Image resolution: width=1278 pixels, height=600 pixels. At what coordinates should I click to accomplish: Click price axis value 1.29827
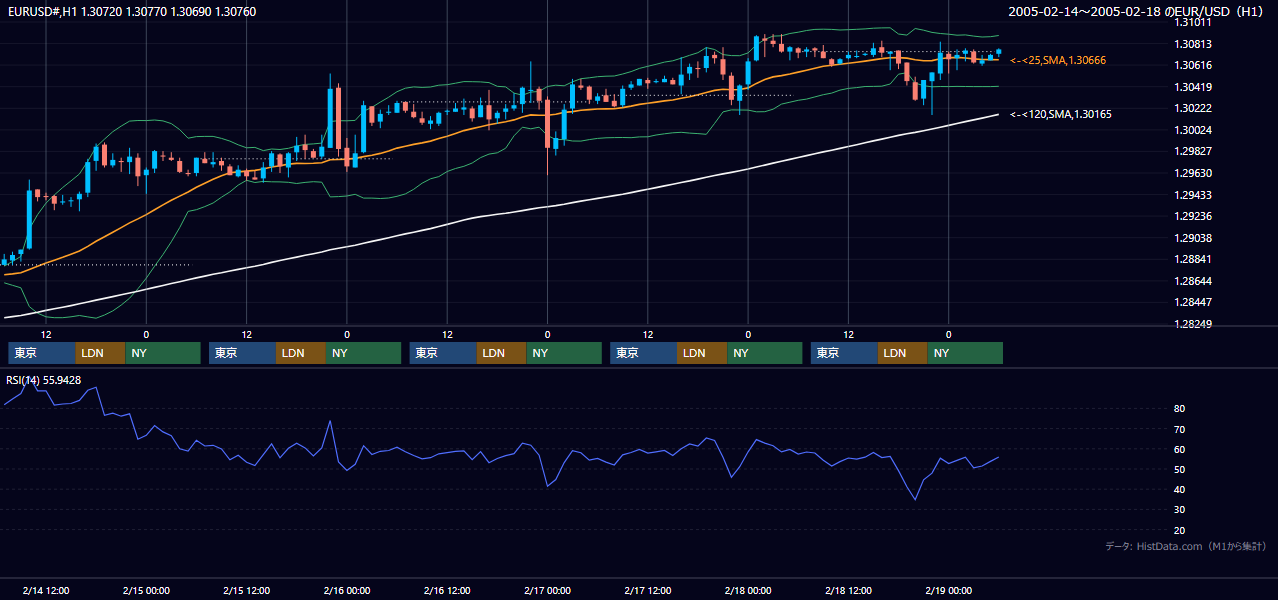pyautogui.click(x=1192, y=152)
